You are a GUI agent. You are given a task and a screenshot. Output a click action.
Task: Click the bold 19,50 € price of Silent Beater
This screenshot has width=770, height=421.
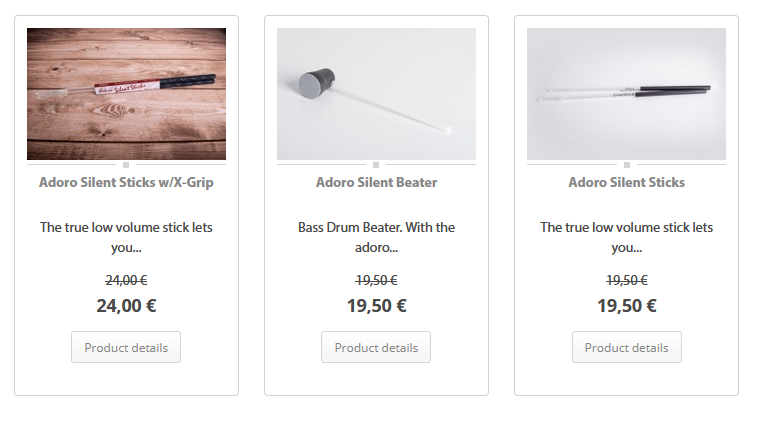point(376,306)
